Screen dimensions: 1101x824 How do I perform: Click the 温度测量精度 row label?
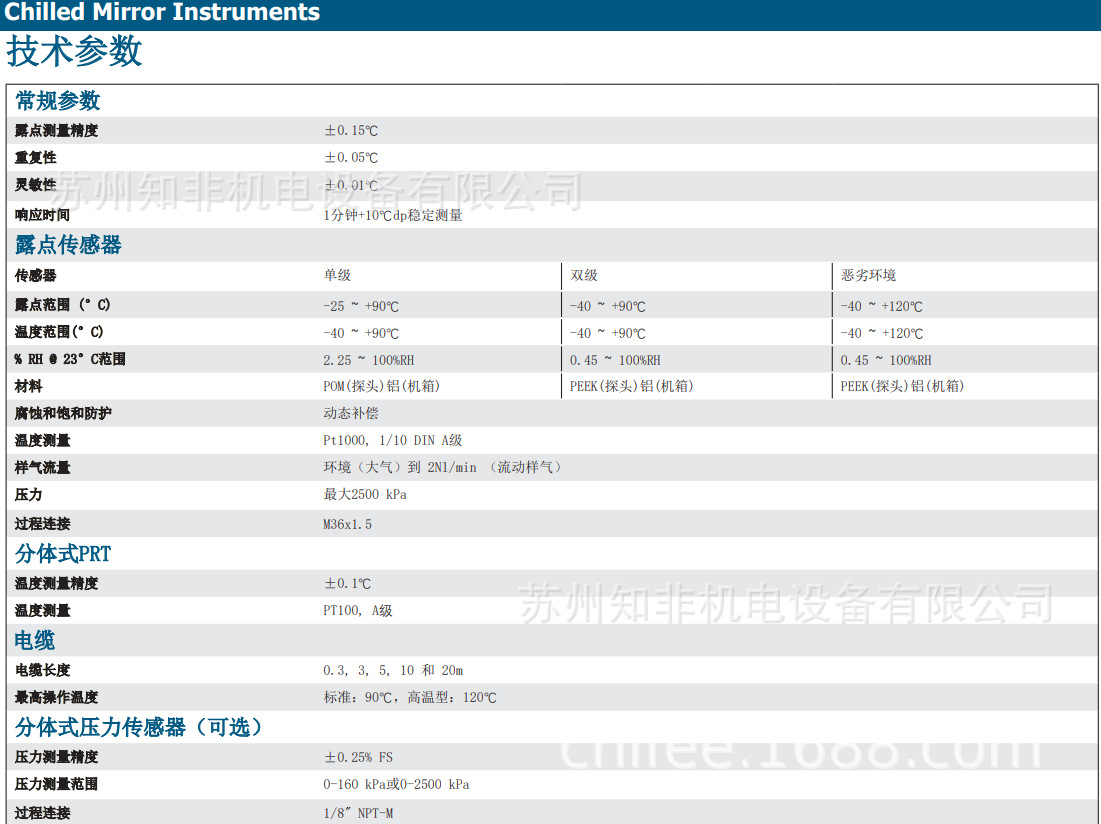click(56, 583)
